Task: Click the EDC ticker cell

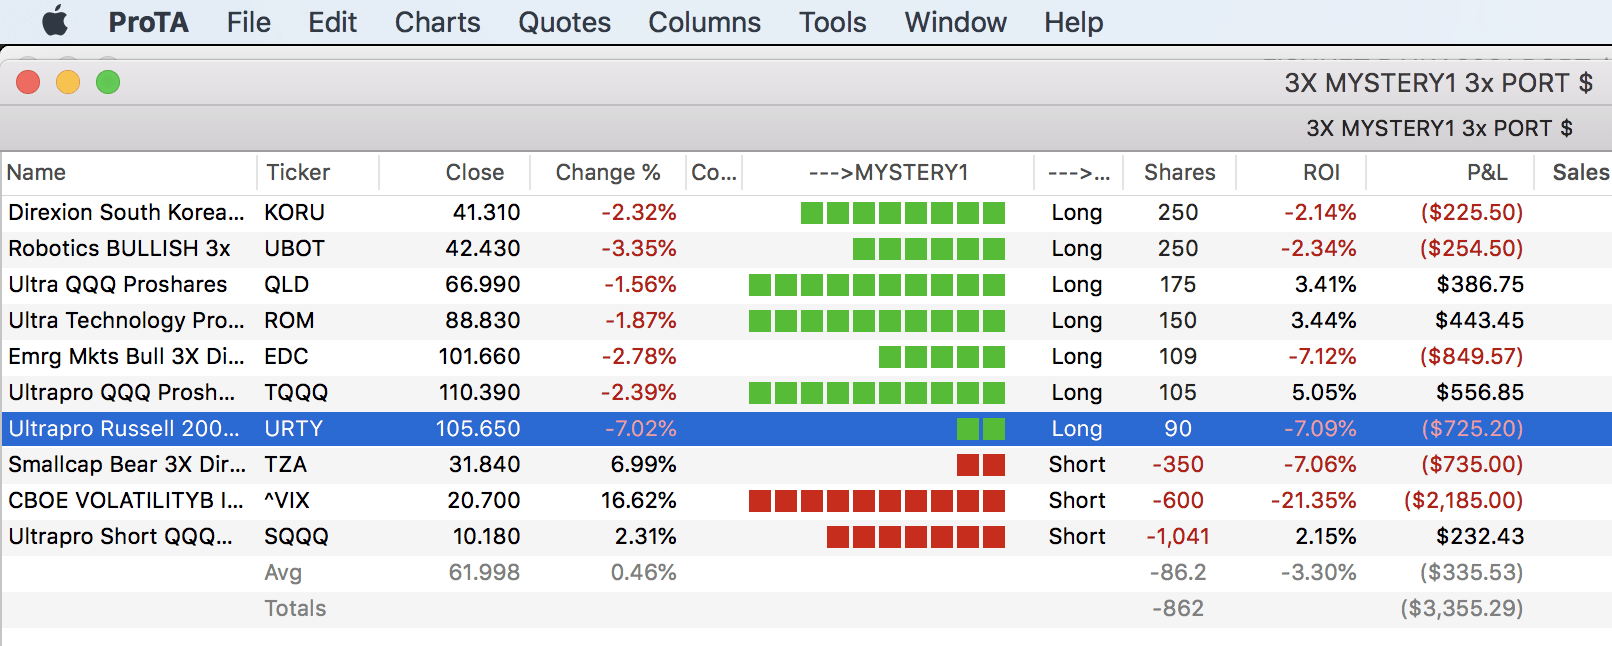Action: (x=286, y=356)
